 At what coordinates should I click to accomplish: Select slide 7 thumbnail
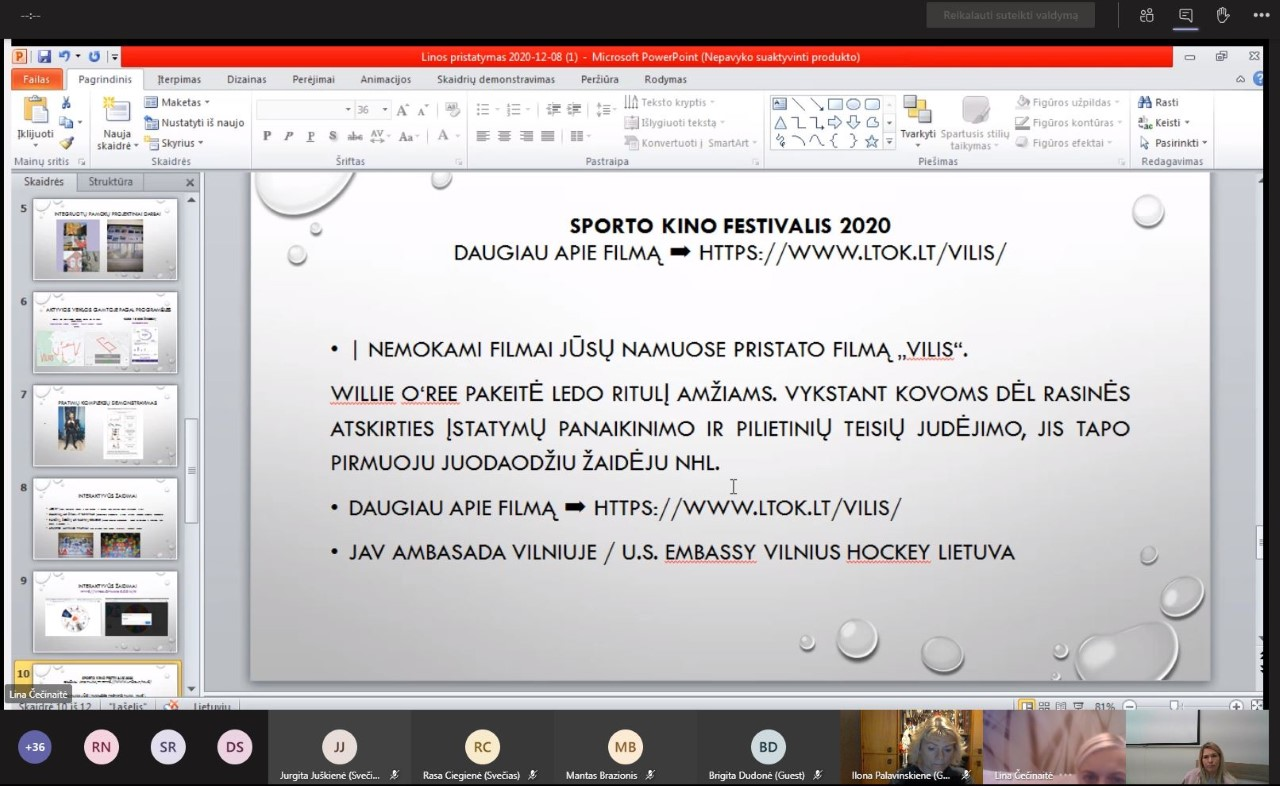(105, 426)
